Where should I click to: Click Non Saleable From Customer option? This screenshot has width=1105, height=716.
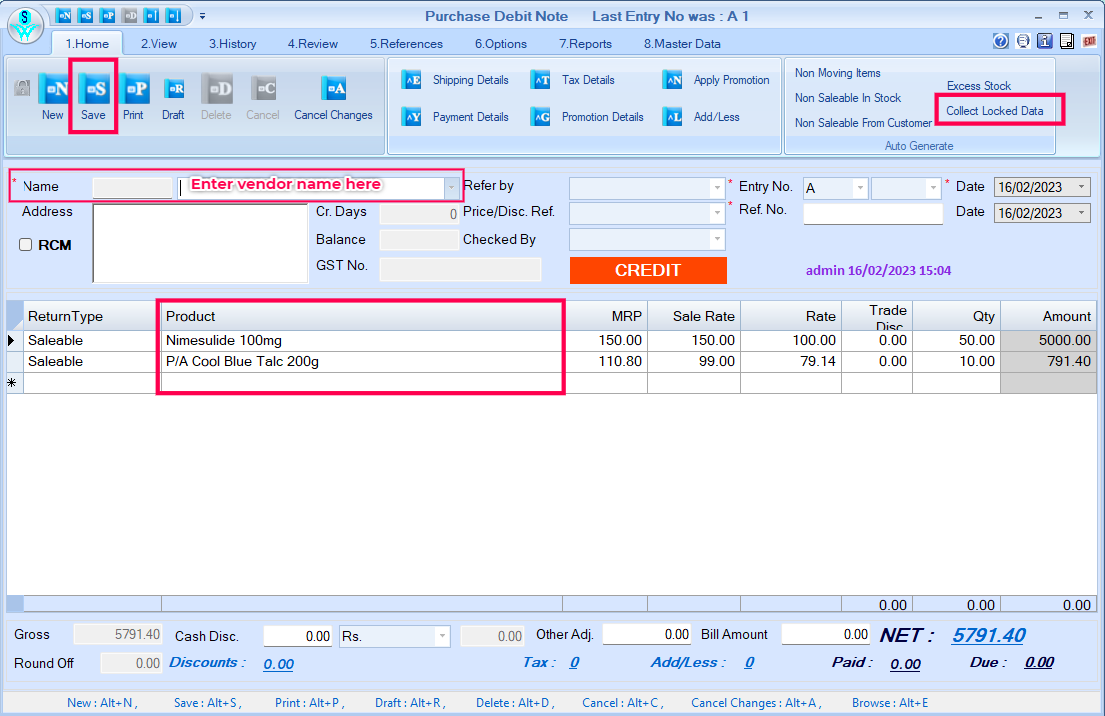click(863, 123)
